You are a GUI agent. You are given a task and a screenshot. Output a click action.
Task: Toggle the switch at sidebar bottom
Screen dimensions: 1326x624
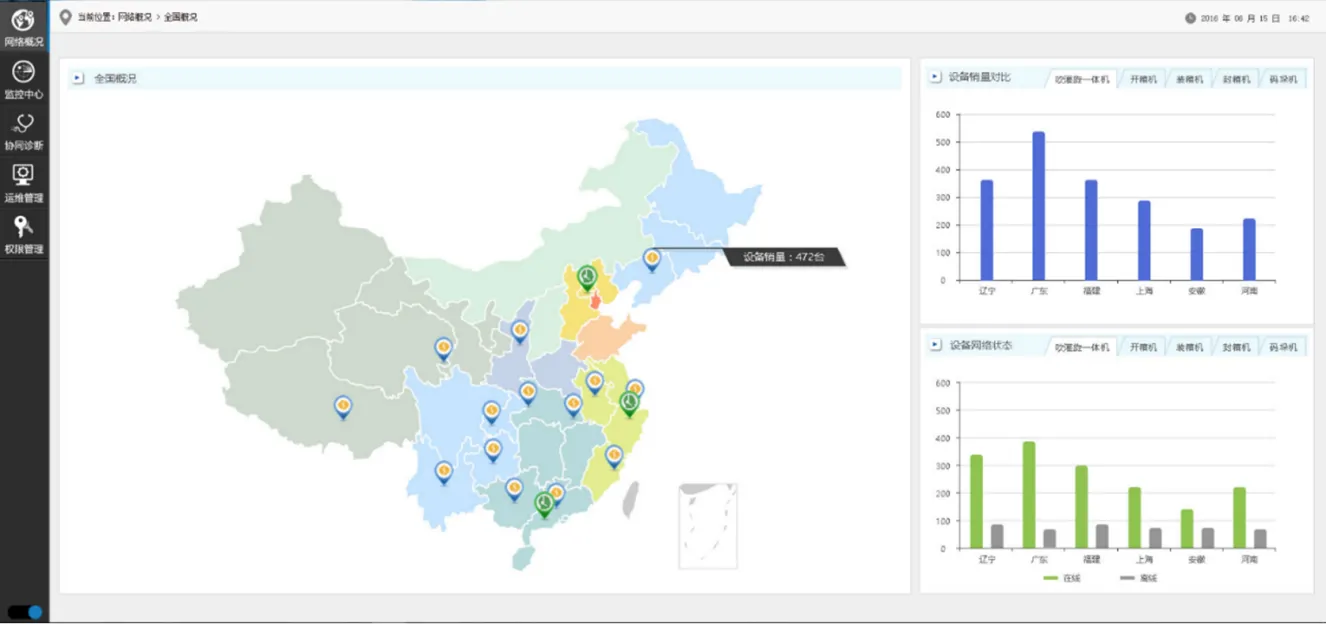pyautogui.click(x=25, y=612)
